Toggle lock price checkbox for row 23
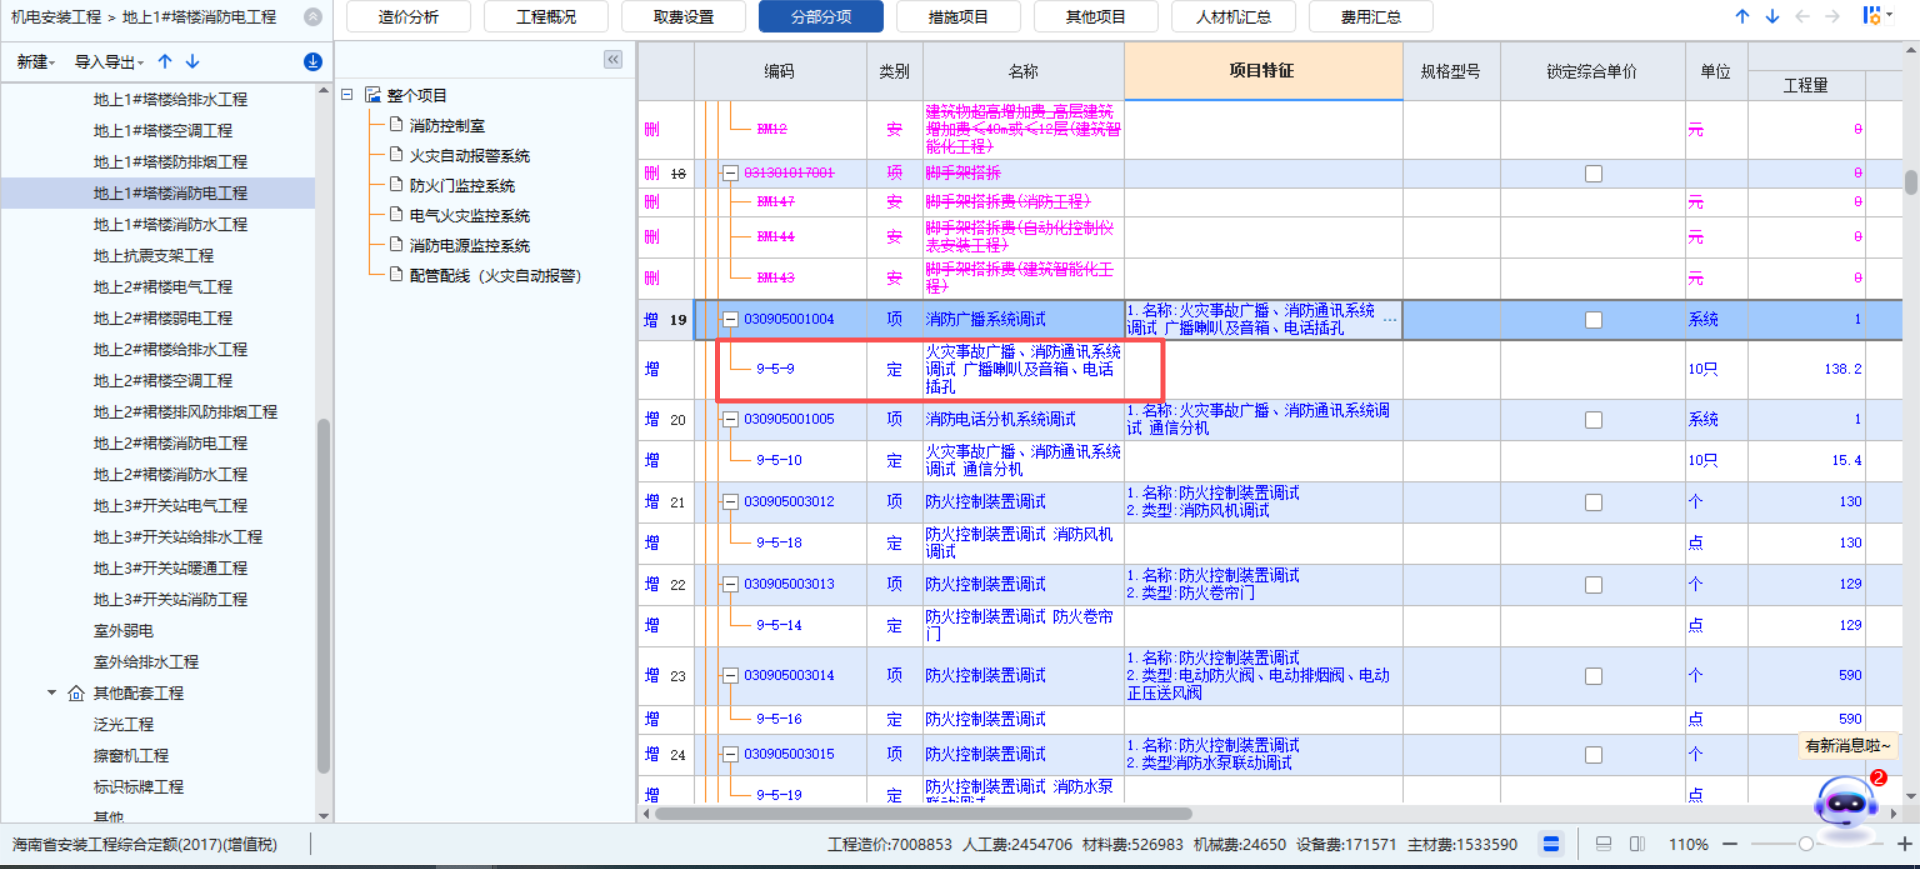1920x869 pixels. tap(1593, 676)
